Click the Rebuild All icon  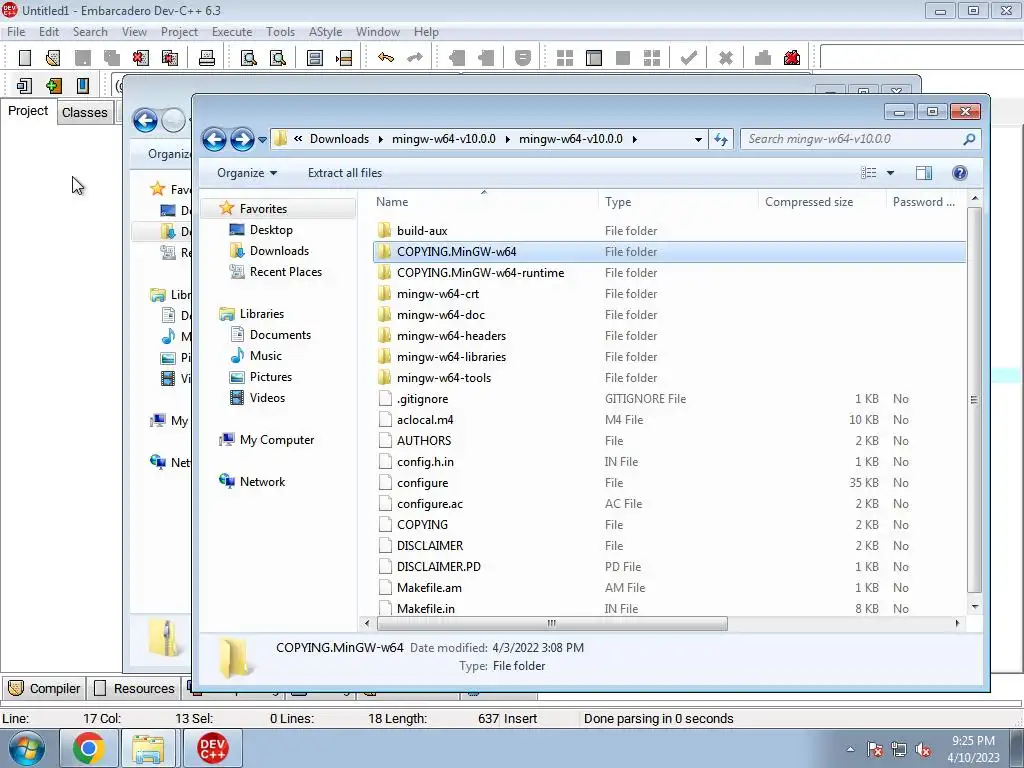coord(652,58)
